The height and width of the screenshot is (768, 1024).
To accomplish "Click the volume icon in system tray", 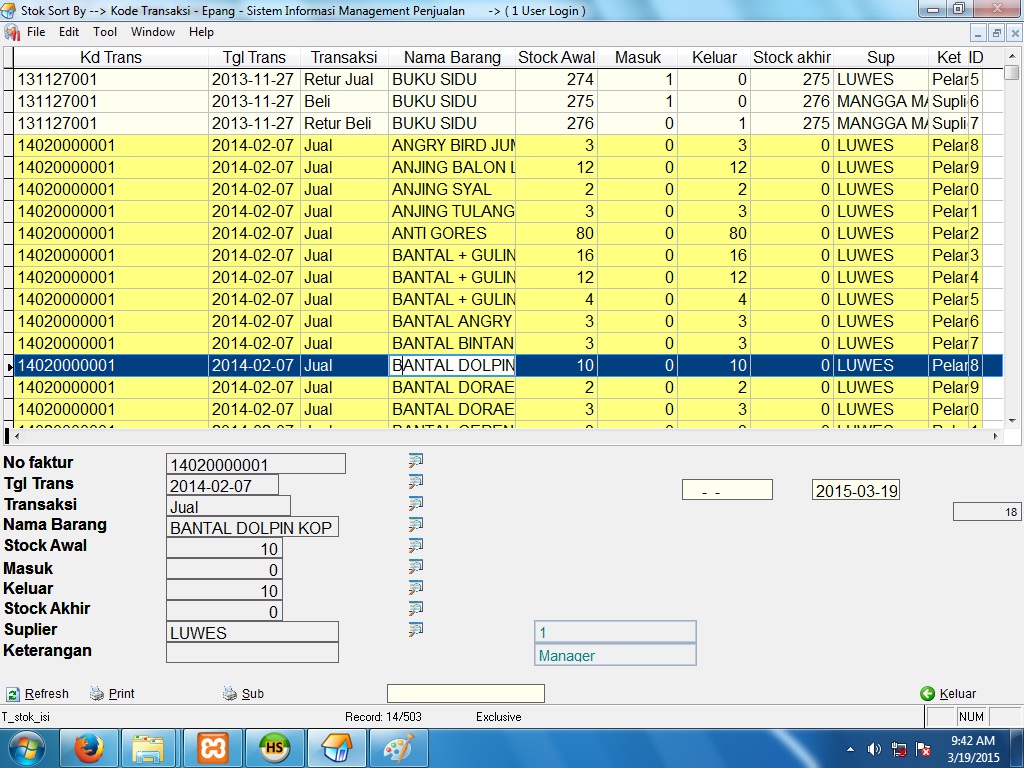I will click(x=874, y=748).
